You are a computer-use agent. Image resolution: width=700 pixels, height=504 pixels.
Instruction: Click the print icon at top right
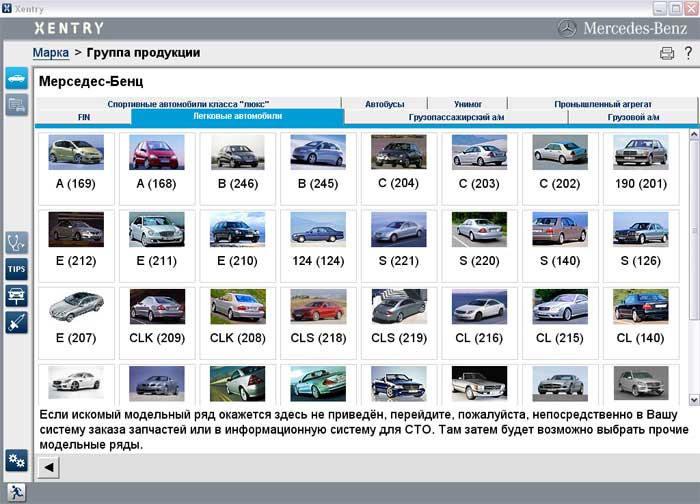667,53
